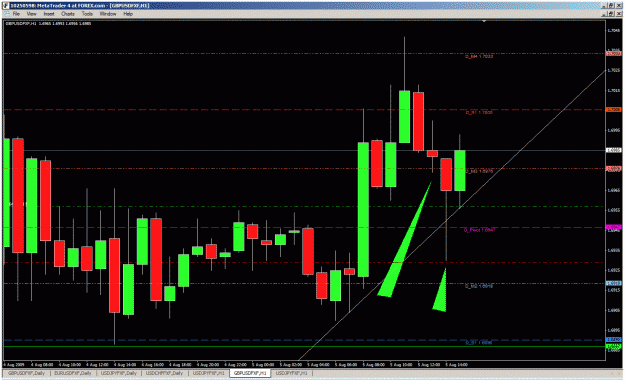Screen dimensions: 625x380
Task: Click the white current price tag on axis
Action: (613, 150)
